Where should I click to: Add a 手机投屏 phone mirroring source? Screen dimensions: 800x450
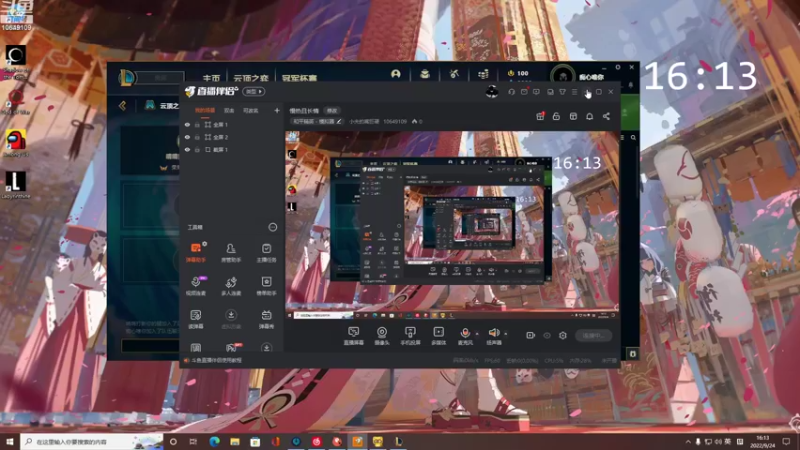click(410, 336)
